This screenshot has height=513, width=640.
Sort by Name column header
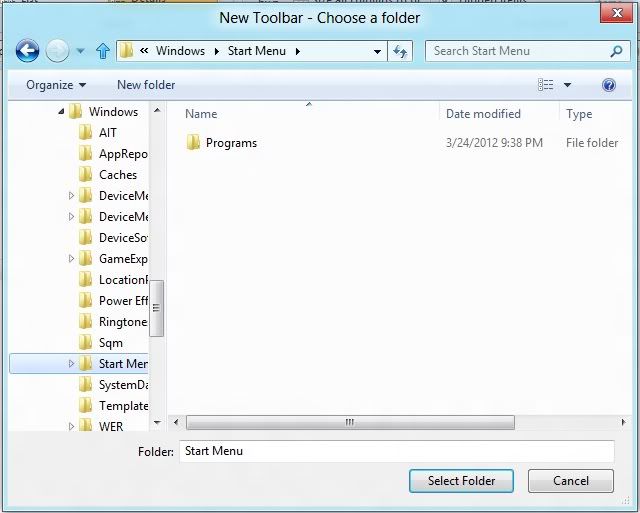(201, 114)
